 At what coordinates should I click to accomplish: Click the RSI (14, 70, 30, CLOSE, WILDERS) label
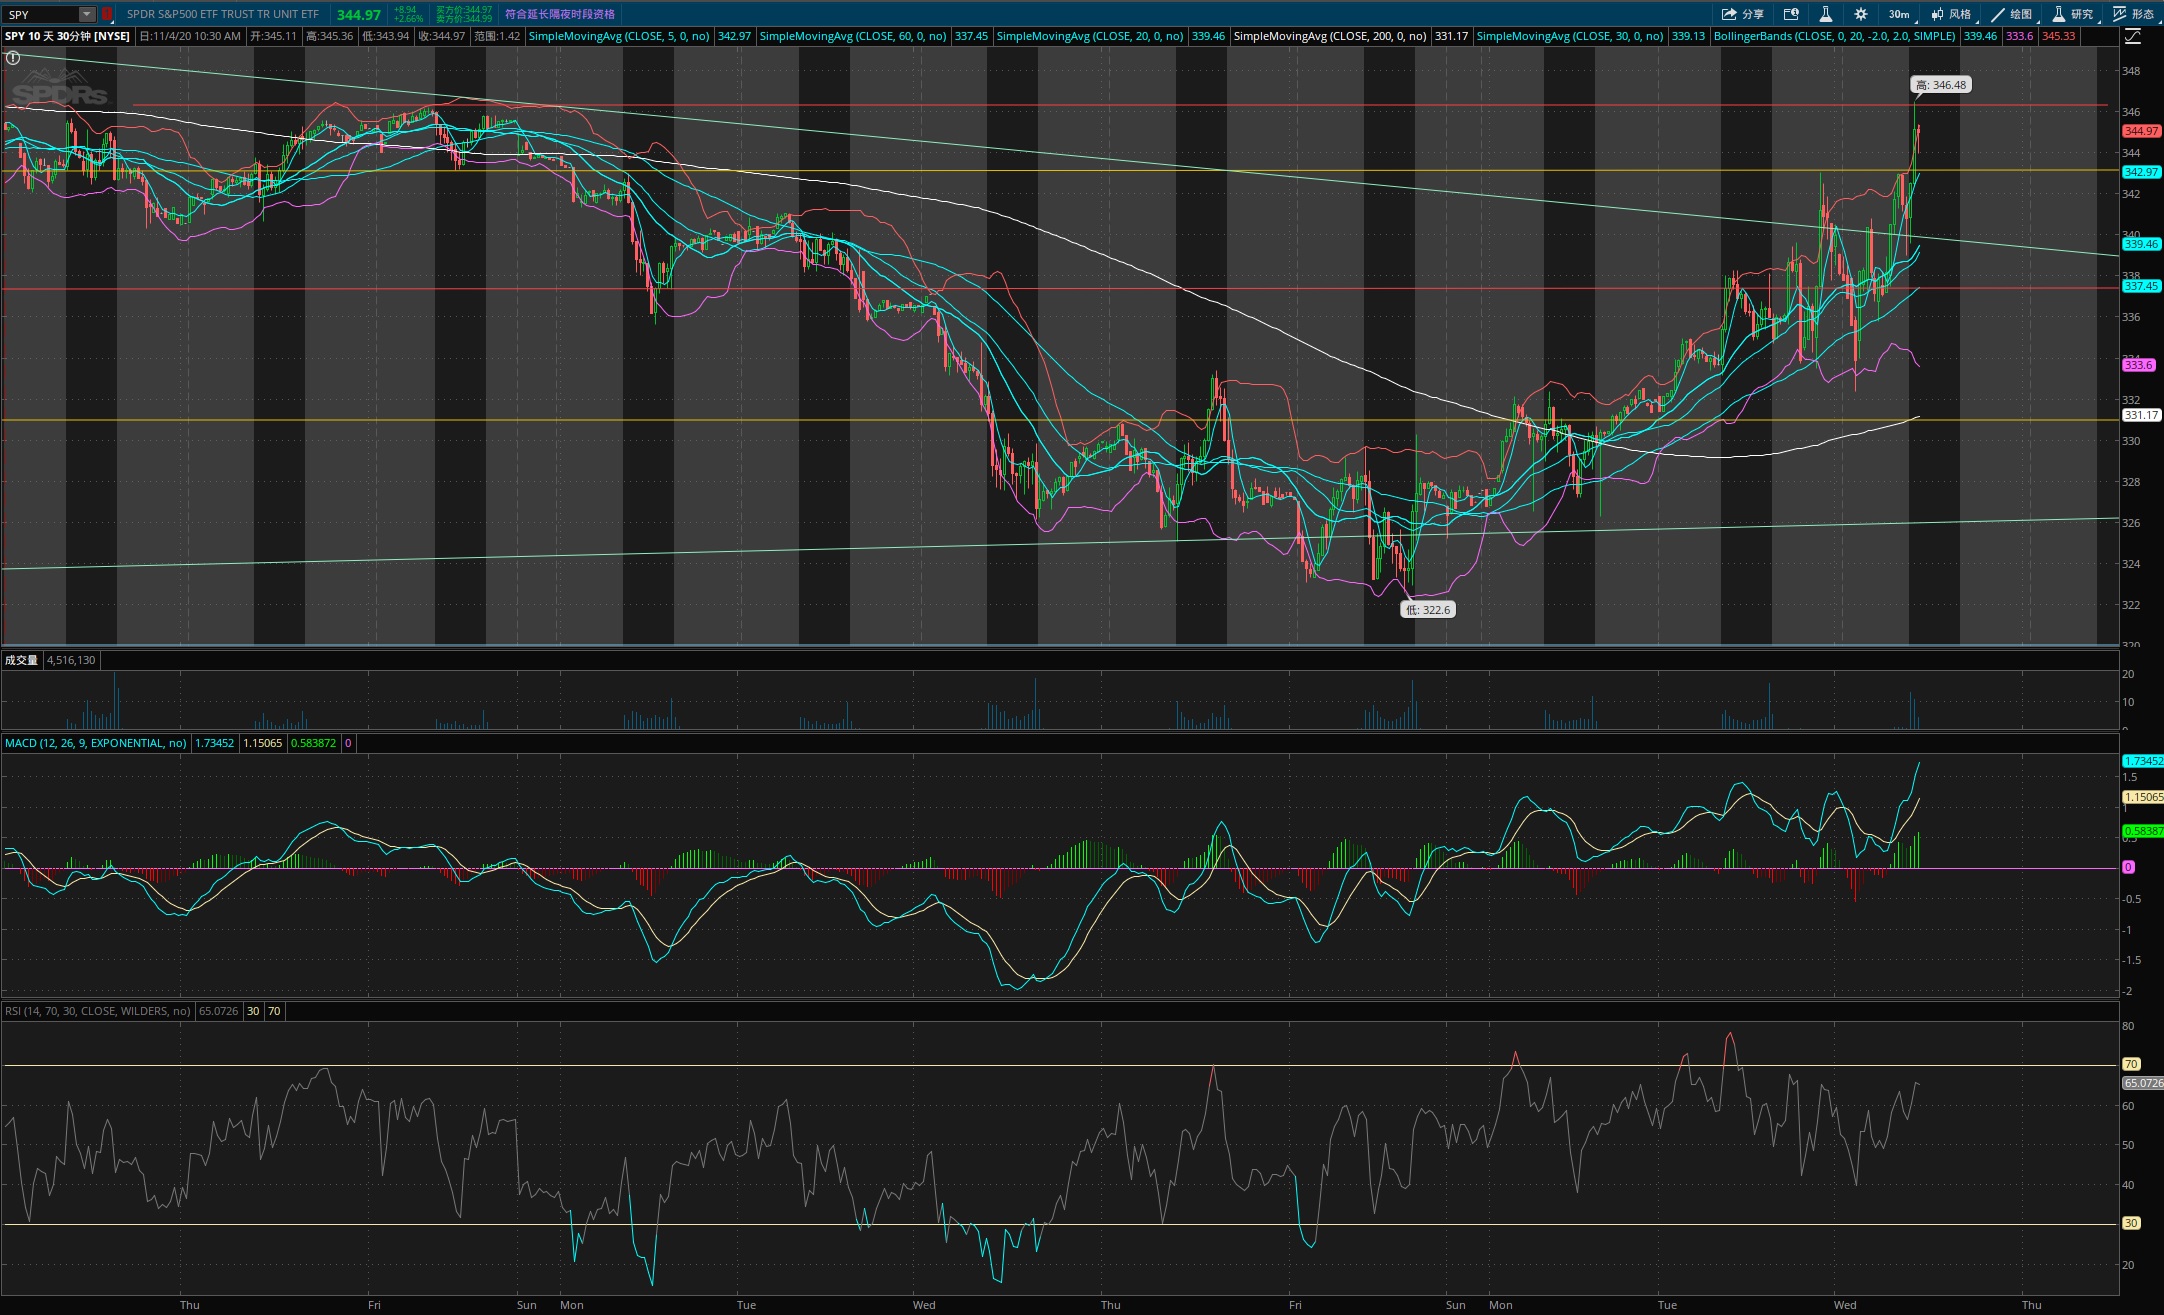97,1011
